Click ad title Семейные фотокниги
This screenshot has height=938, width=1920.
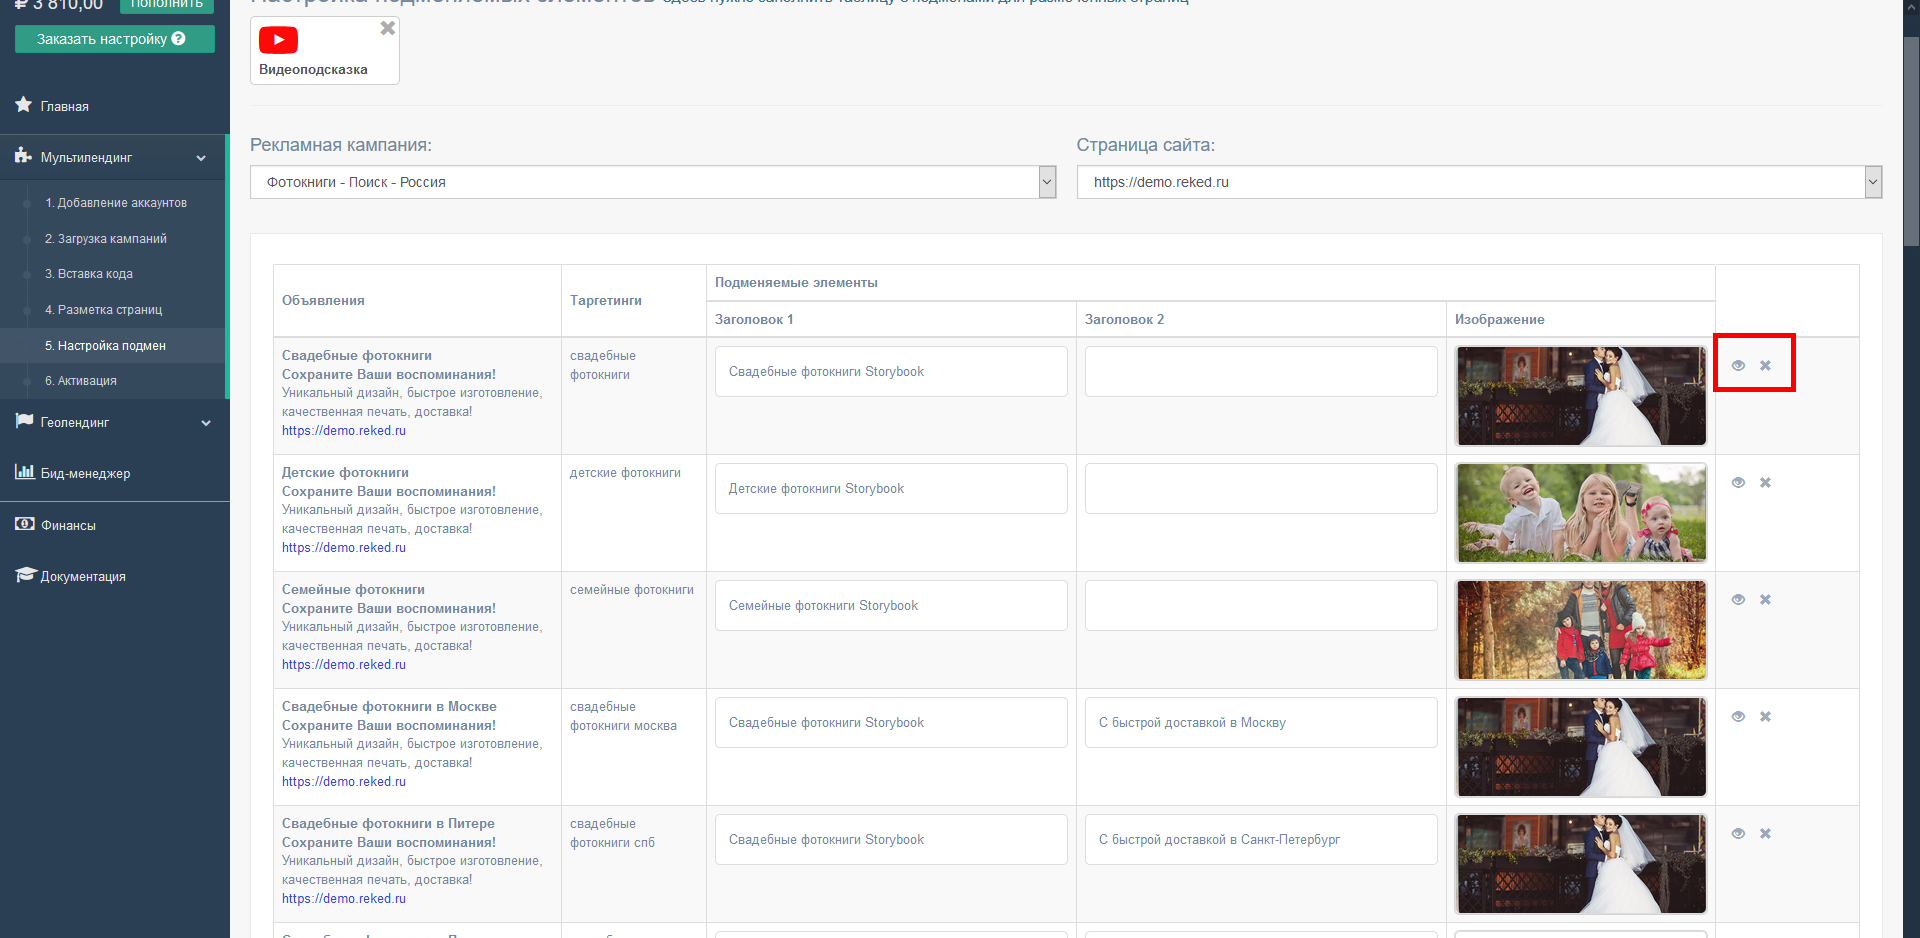pos(353,590)
